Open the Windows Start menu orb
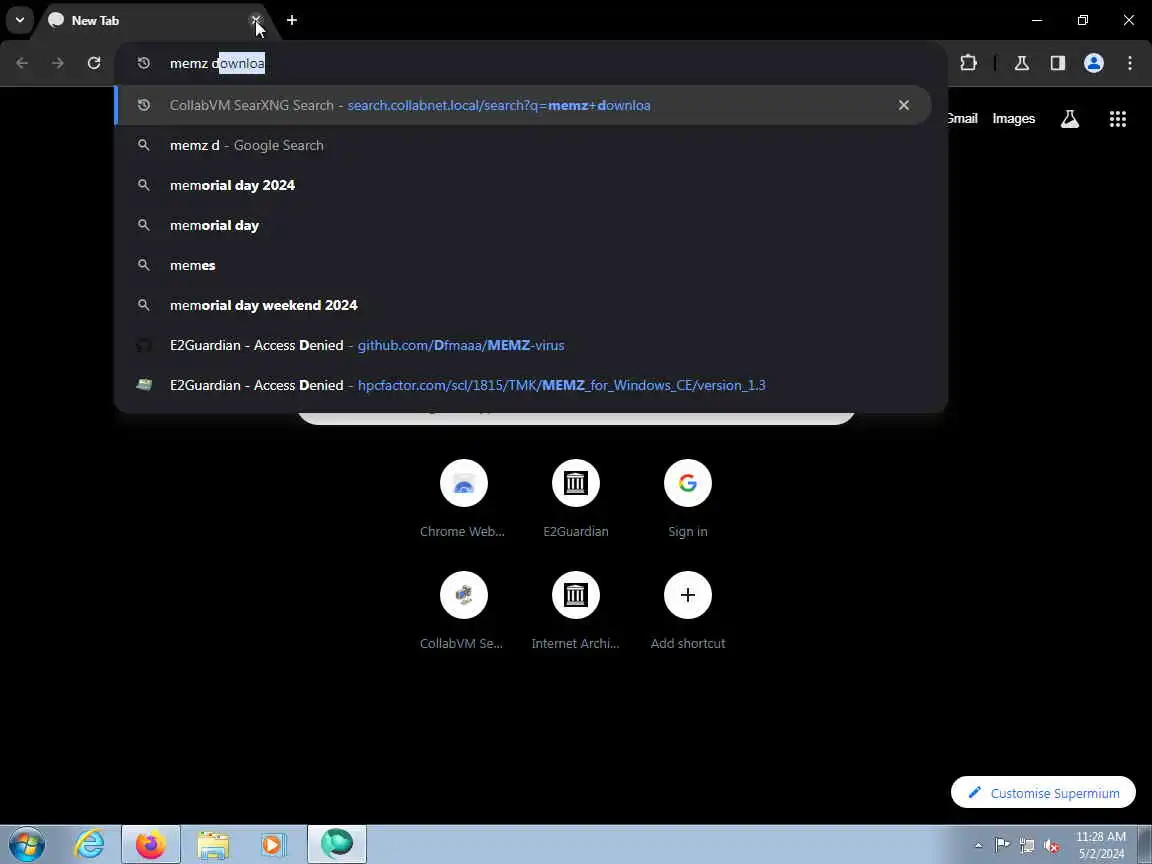The height and width of the screenshot is (864, 1152). pos(26,844)
